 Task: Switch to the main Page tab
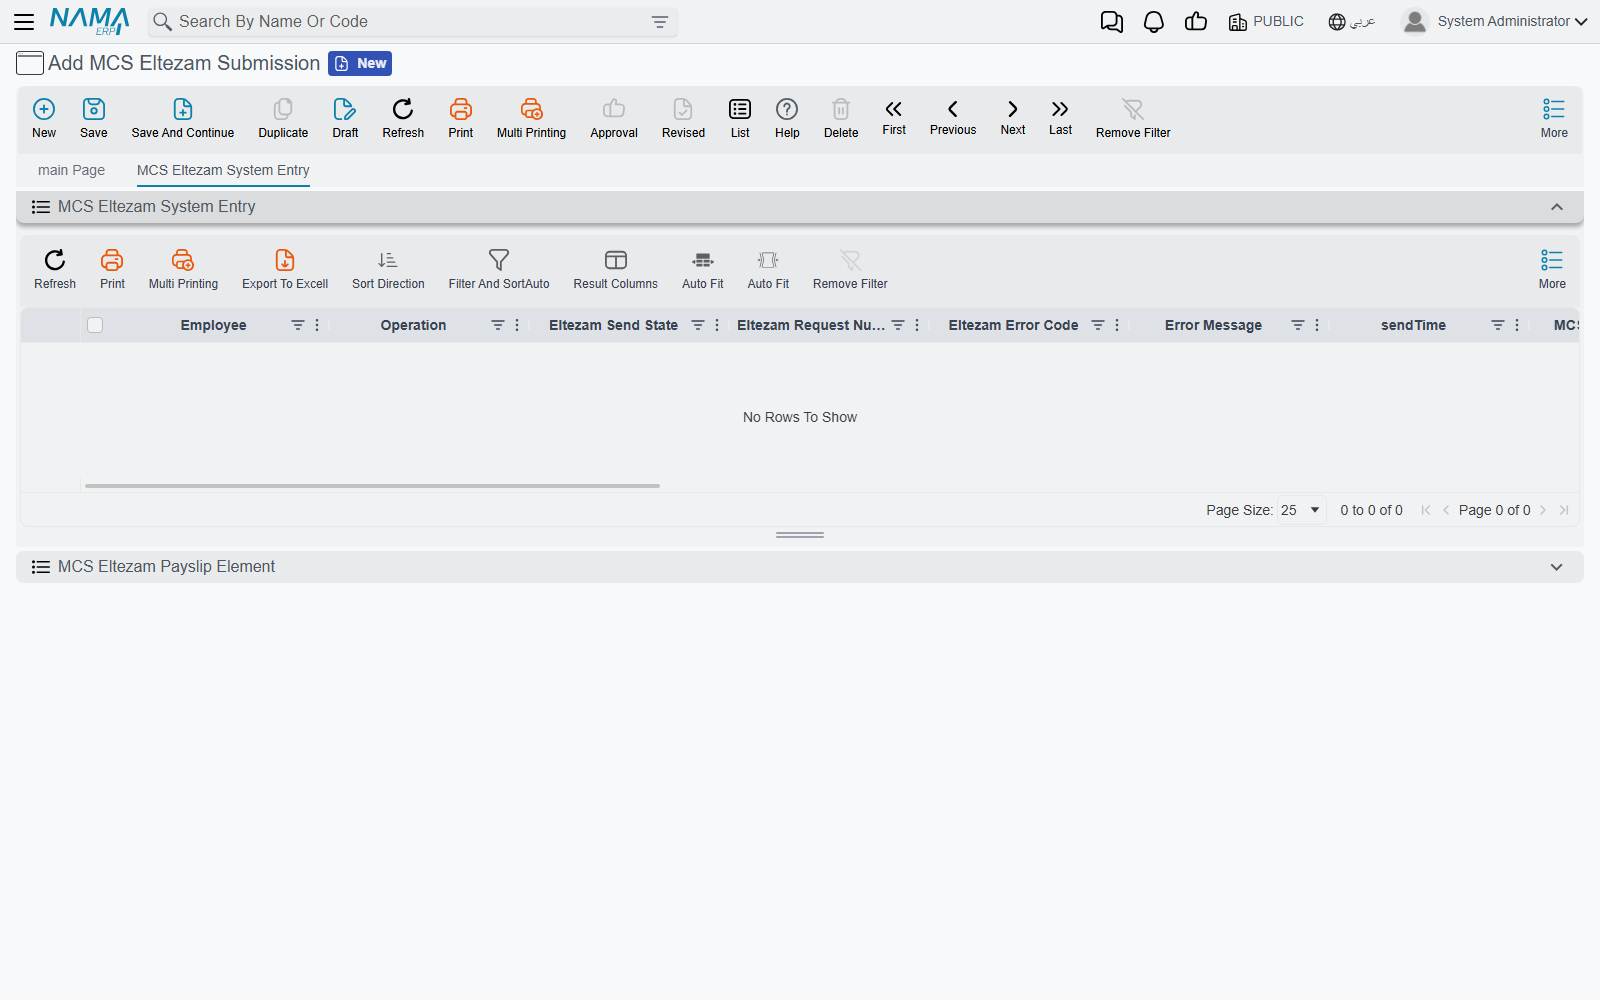pos(71,170)
